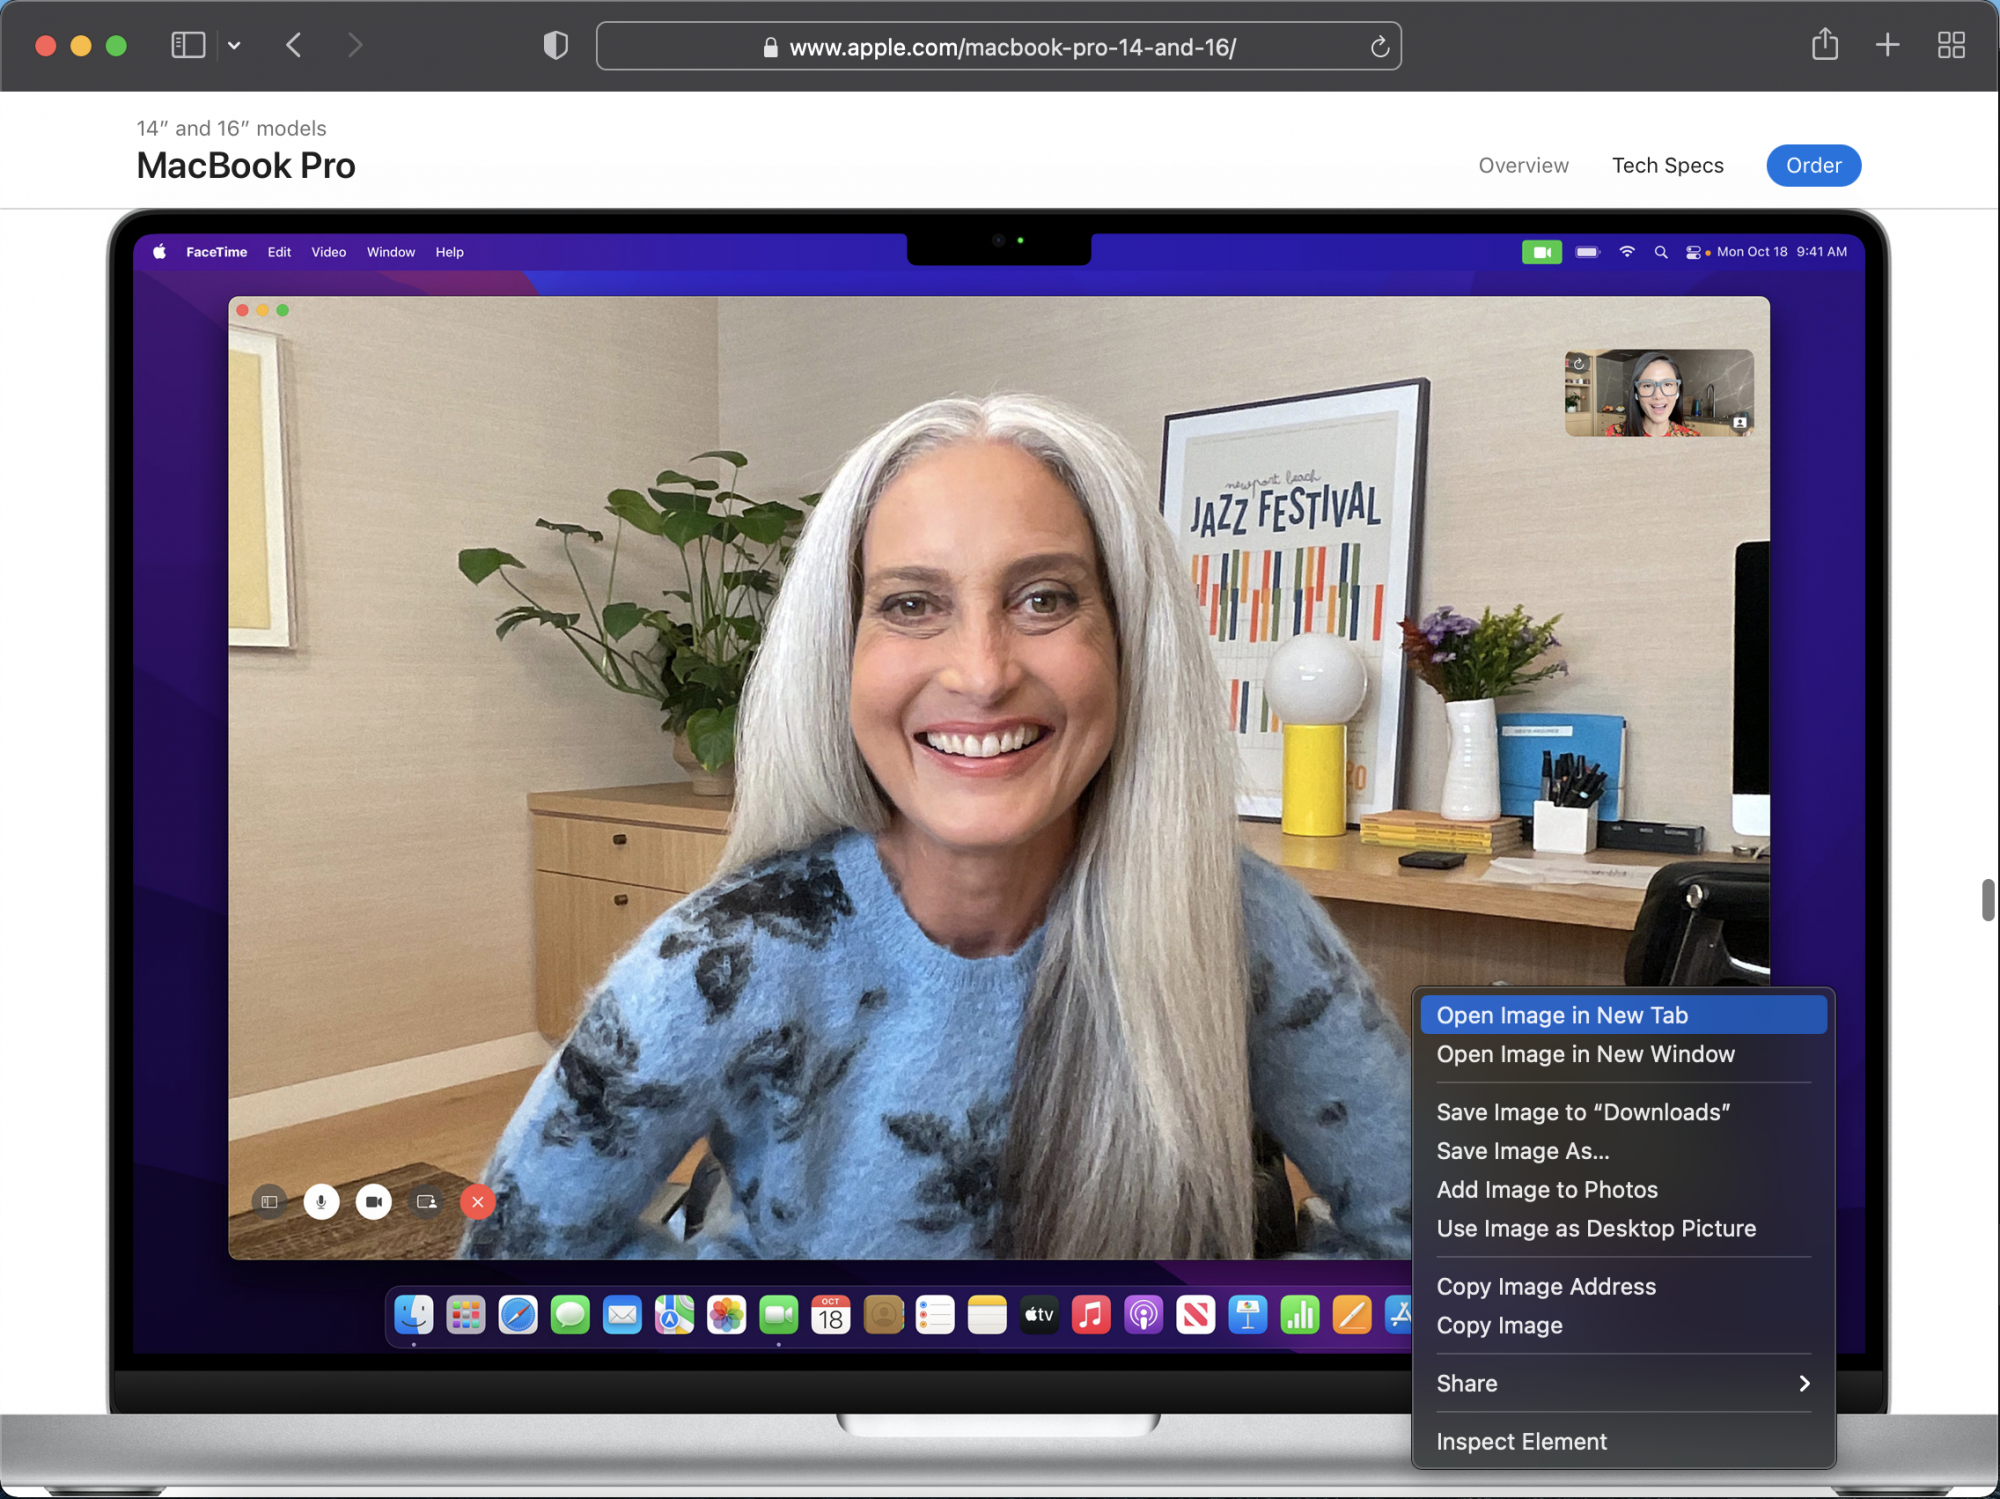Select Use Image as Desktop Picture
Screen dimensions: 2000x1499
click(x=1595, y=1228)
